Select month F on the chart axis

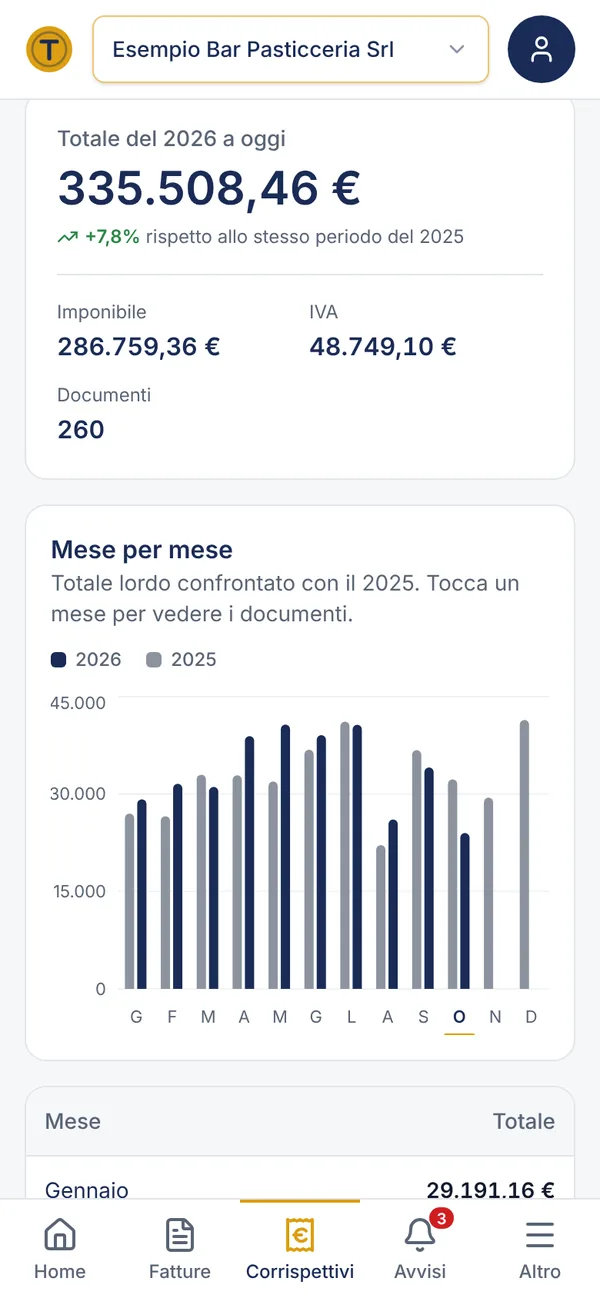(x=172, y=1017)
